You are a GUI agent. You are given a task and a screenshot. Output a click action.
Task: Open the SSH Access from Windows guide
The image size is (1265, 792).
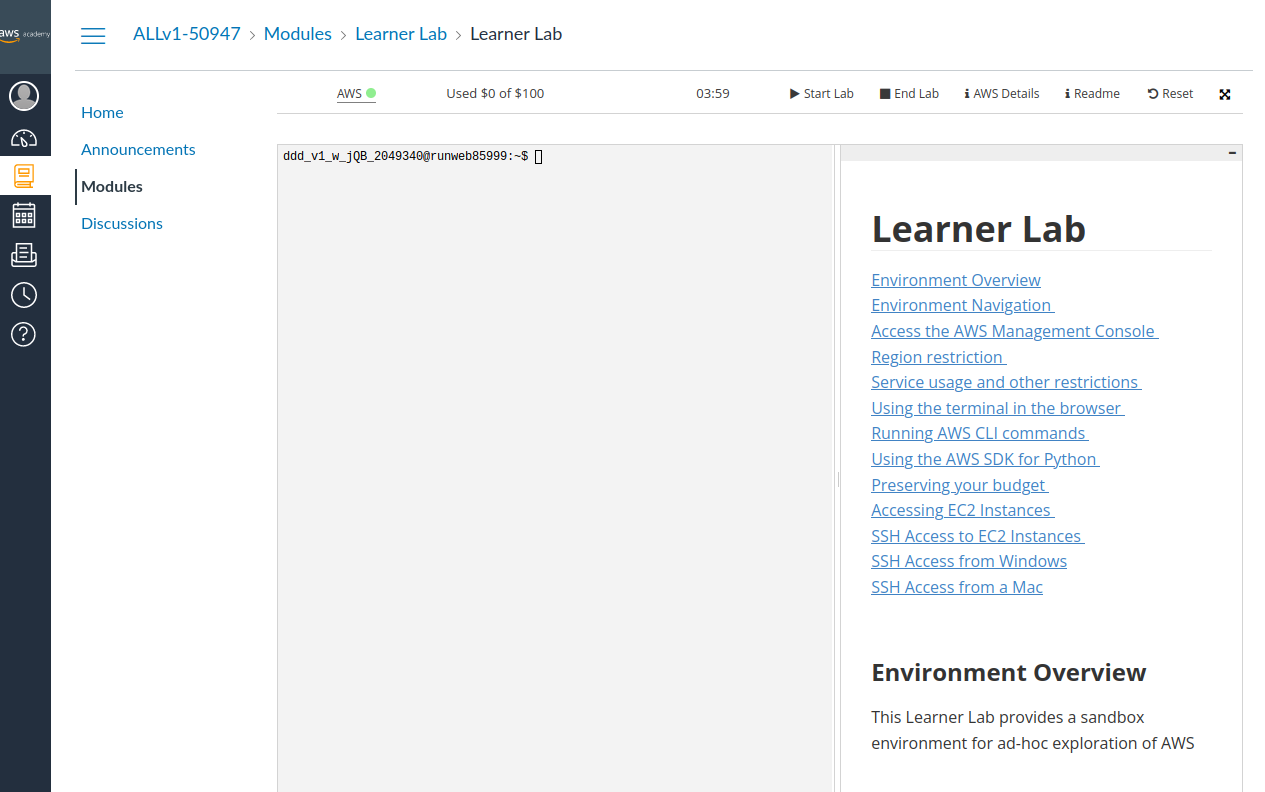968,561
